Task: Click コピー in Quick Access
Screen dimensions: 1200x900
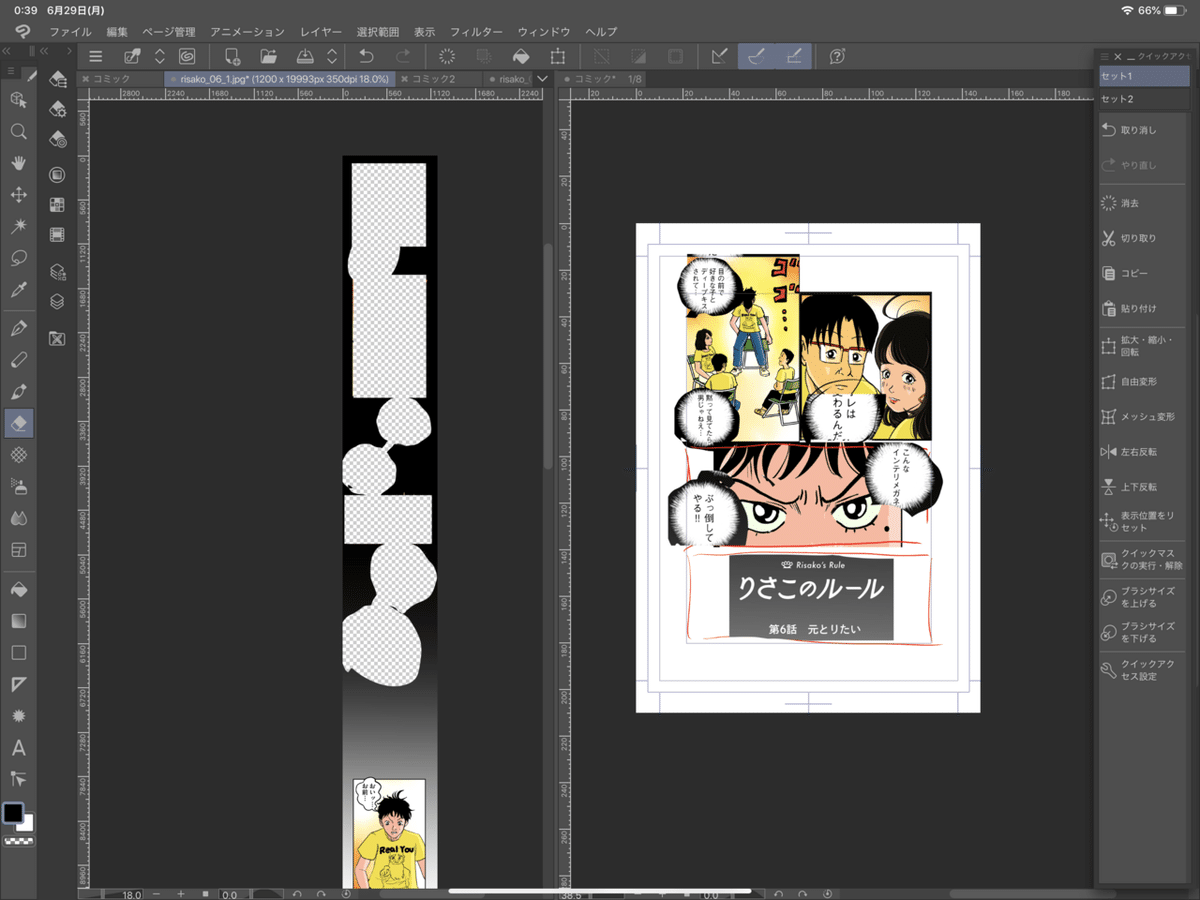Action: (x=1141, y=273)
